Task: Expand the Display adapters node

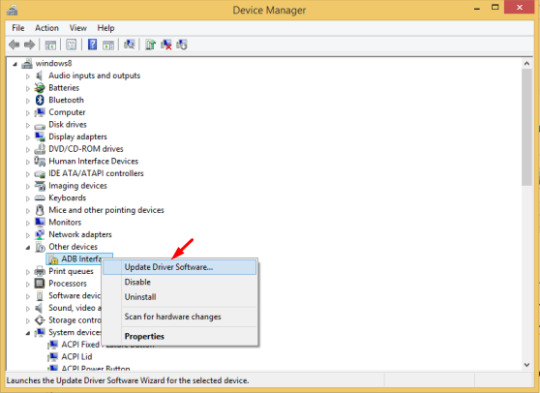Action: click(x=28, y=137)
